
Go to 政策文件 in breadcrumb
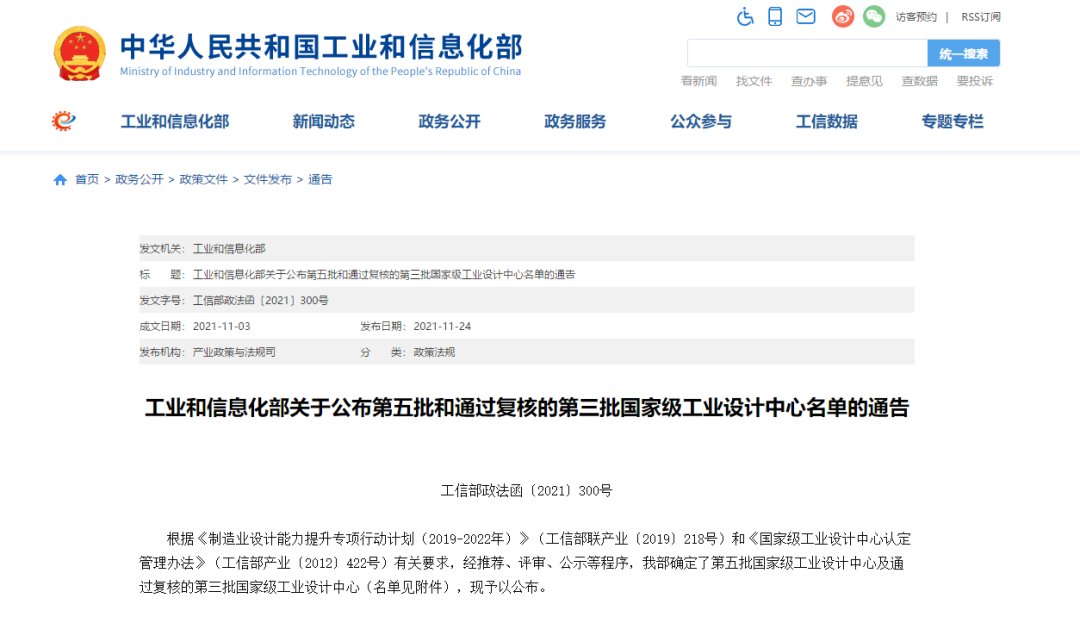(203, 180)
